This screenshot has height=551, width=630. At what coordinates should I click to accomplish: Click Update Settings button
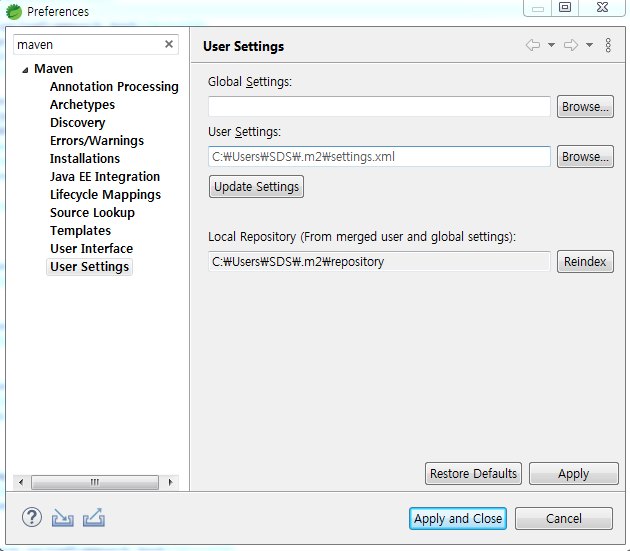coord(256,186)
